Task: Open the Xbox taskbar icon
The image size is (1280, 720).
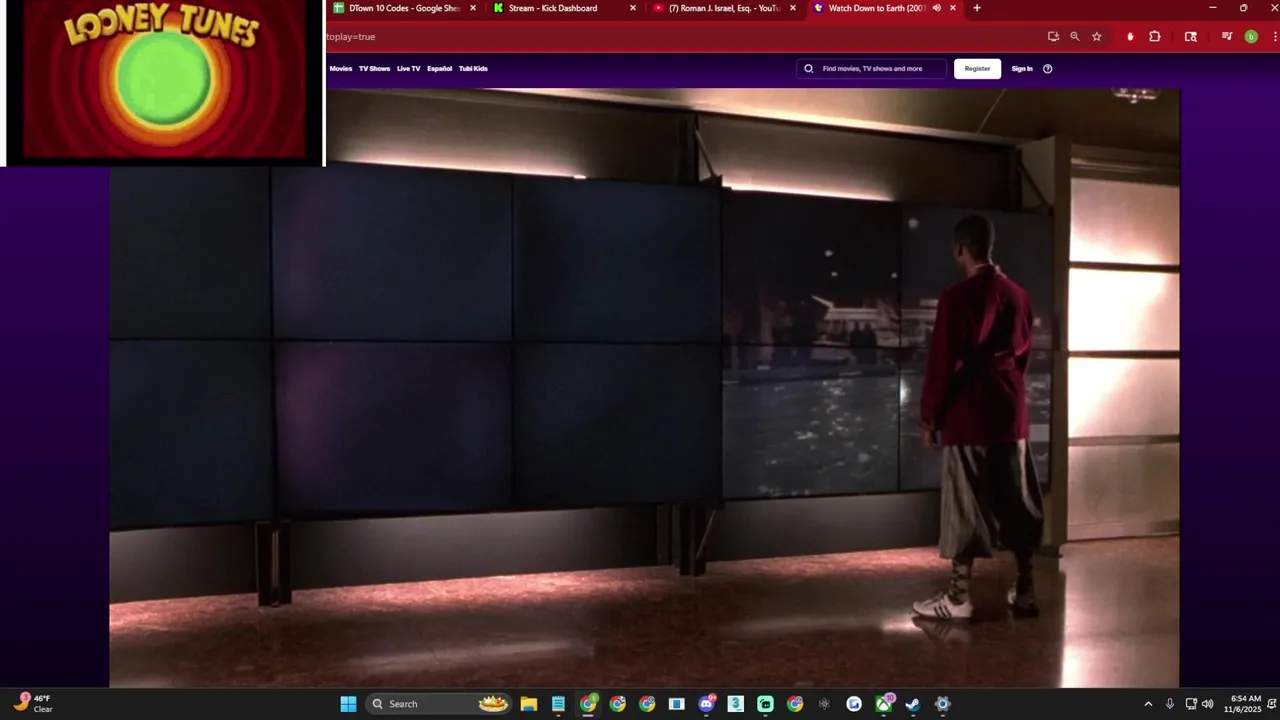Action: [x=884, y=704]
